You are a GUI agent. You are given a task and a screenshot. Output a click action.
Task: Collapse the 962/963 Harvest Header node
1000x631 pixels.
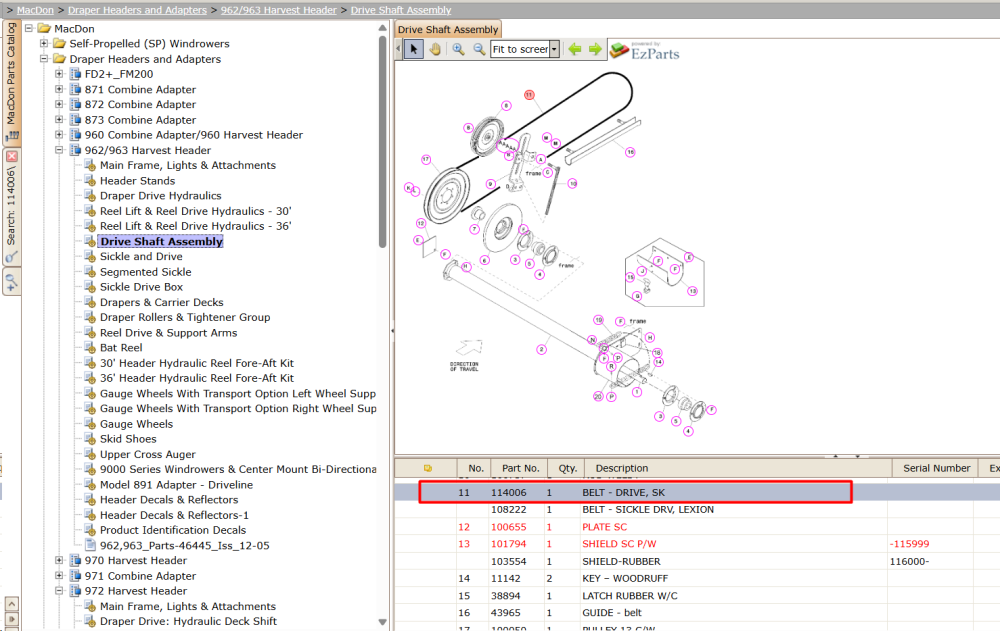click(x=59, y=150)
